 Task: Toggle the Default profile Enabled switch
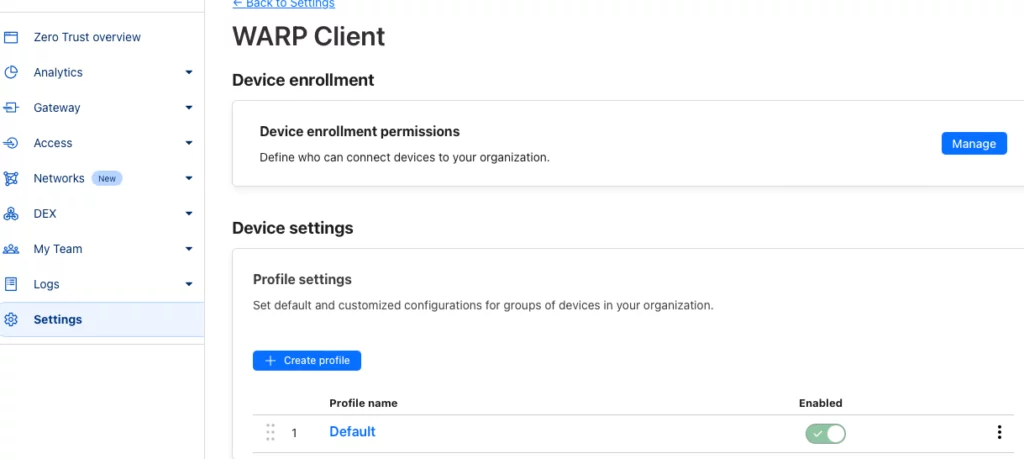tap(825, 434)
